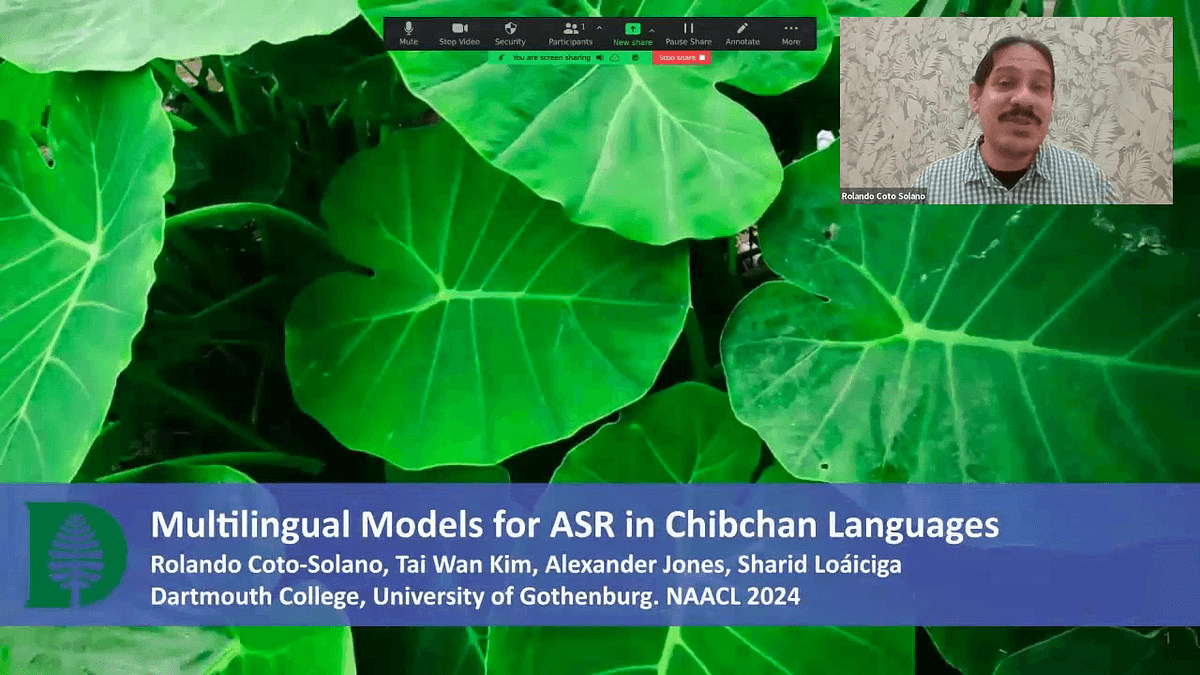Click the shield icon in sharing bar
The width and height of the screenshot is (1200, 675).
coord(634,58)
